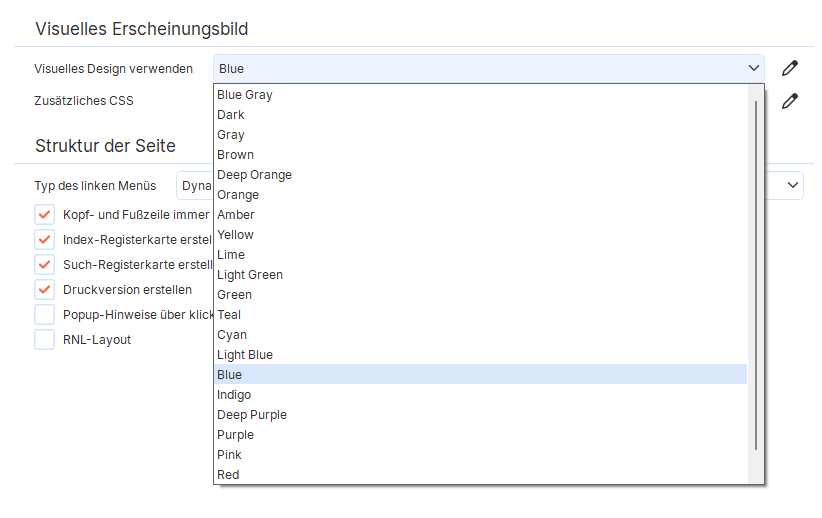Screen dimensions: 822x518
Task: Select Light Green theme entry
Action: coord(250,275)
